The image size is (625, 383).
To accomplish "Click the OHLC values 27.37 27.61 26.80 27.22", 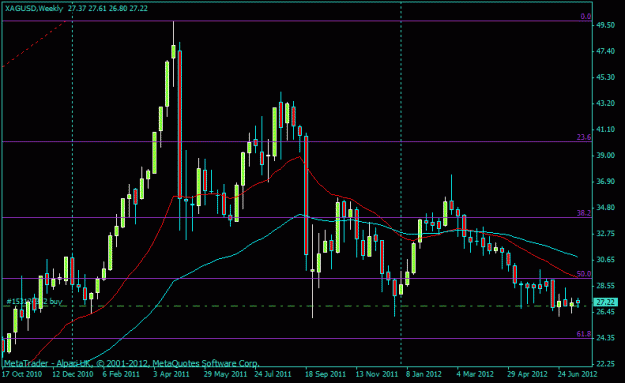I will tap(108, 8).
